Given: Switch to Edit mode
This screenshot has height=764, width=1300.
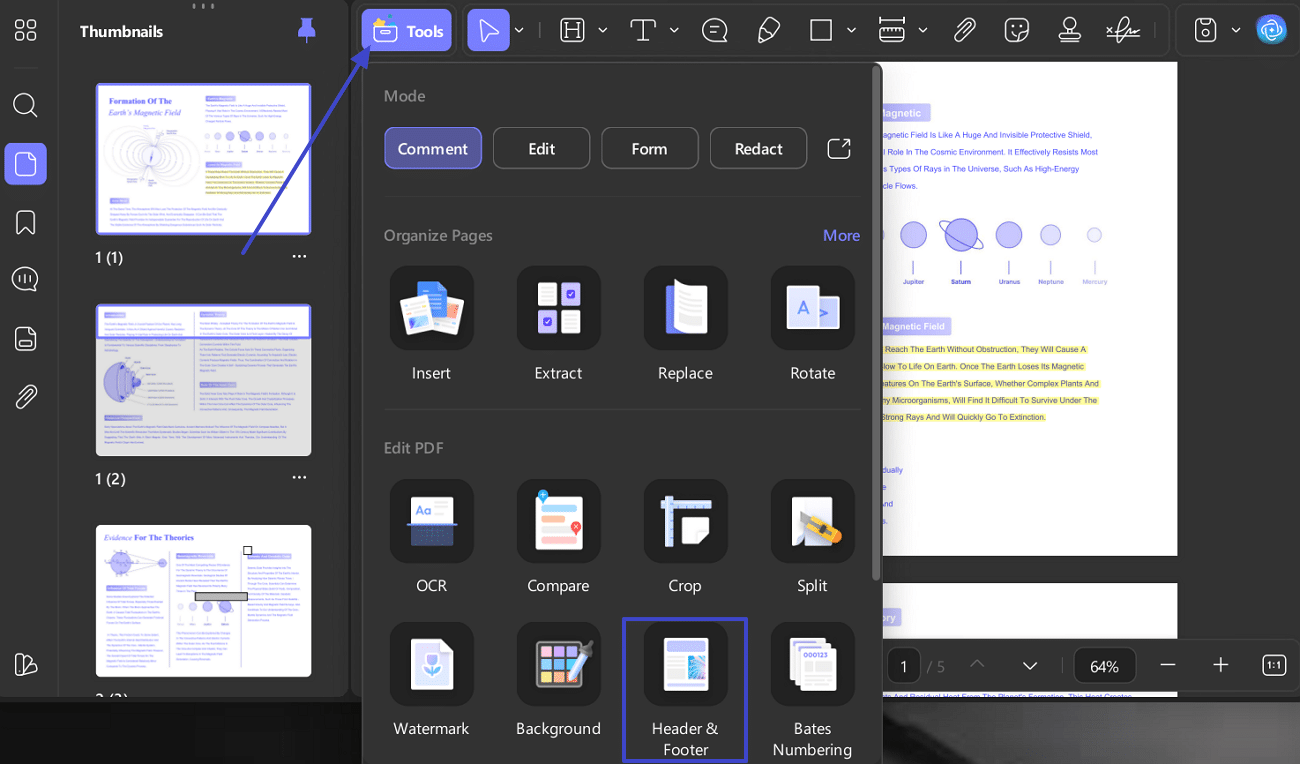Looking at the screenshot, I should pos(541,148).
